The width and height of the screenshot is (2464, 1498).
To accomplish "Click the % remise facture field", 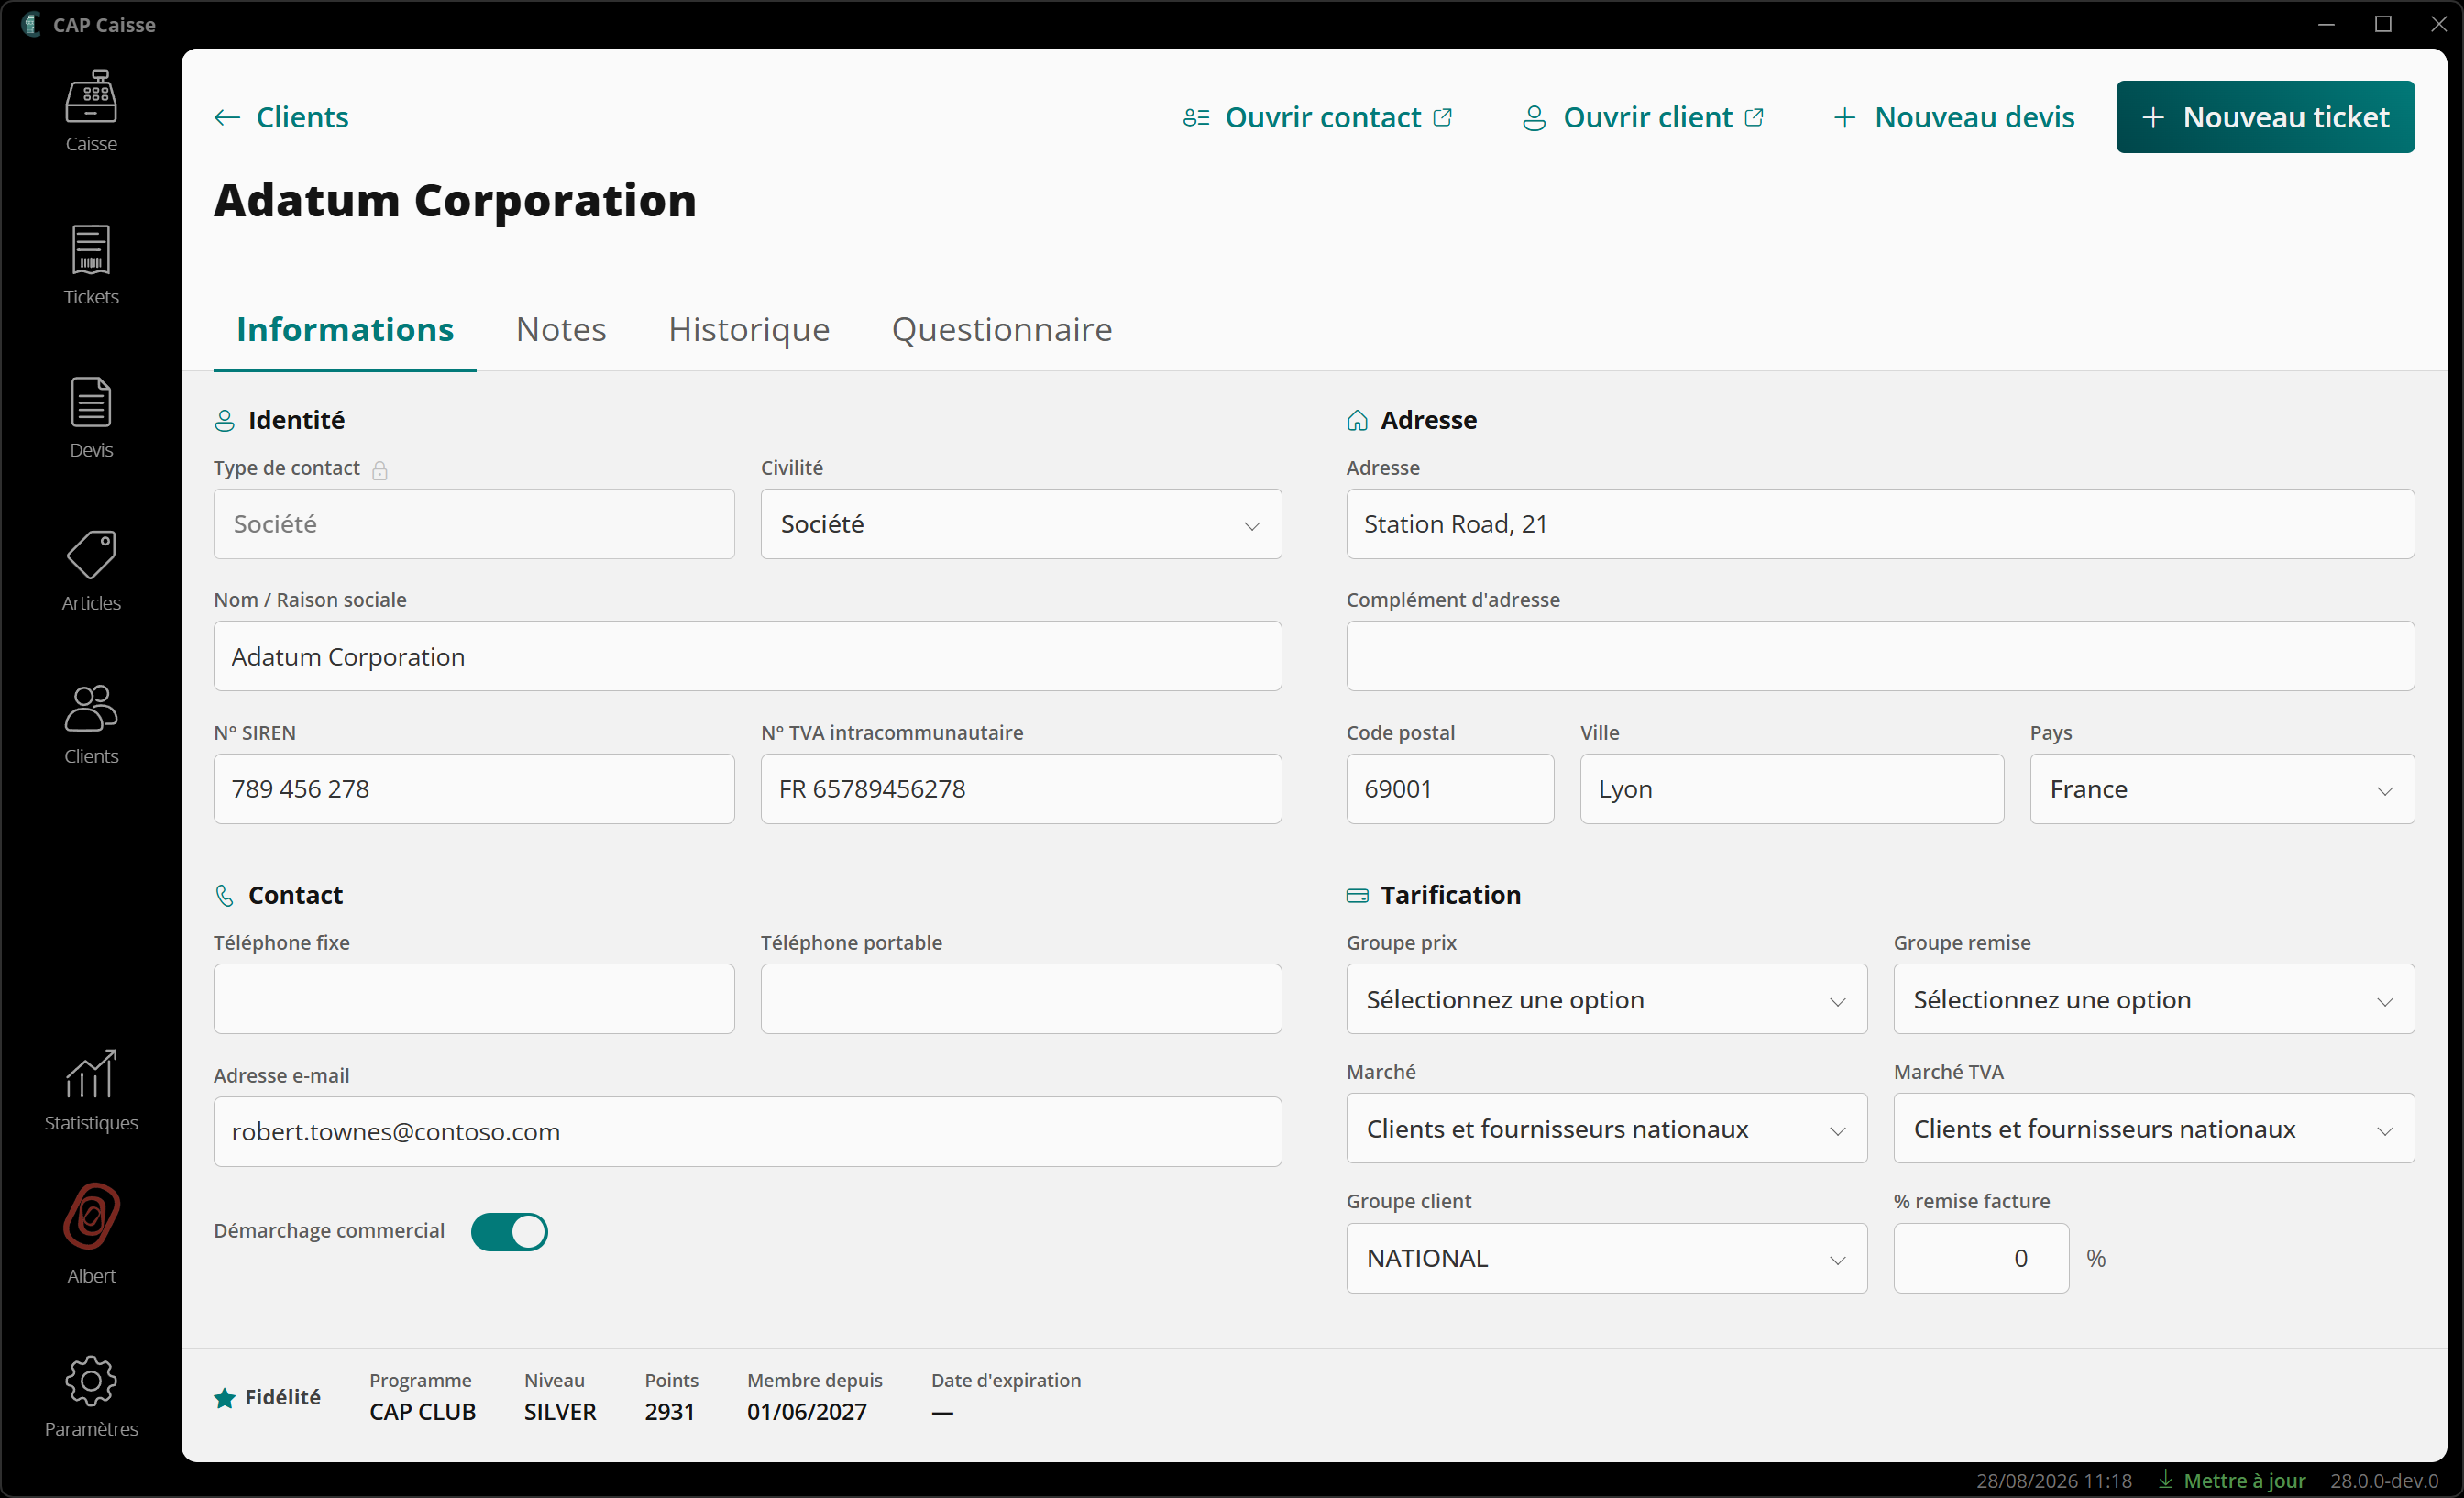I will [1981, 1258].
